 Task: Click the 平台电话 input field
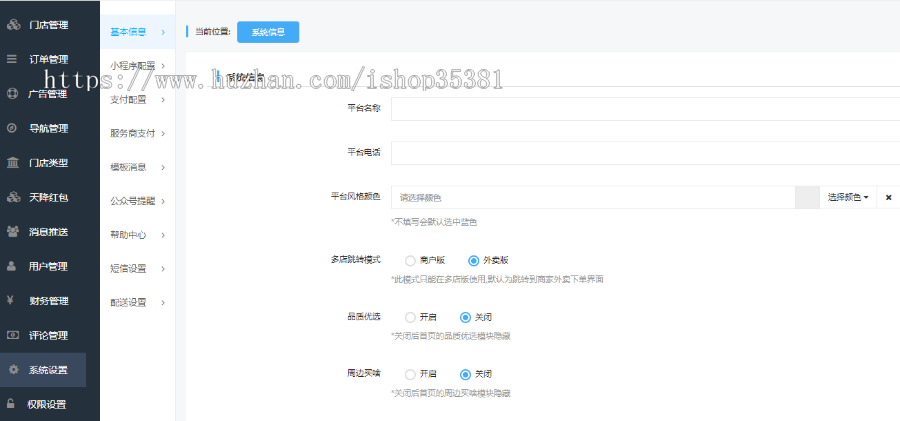coord(645,153)
